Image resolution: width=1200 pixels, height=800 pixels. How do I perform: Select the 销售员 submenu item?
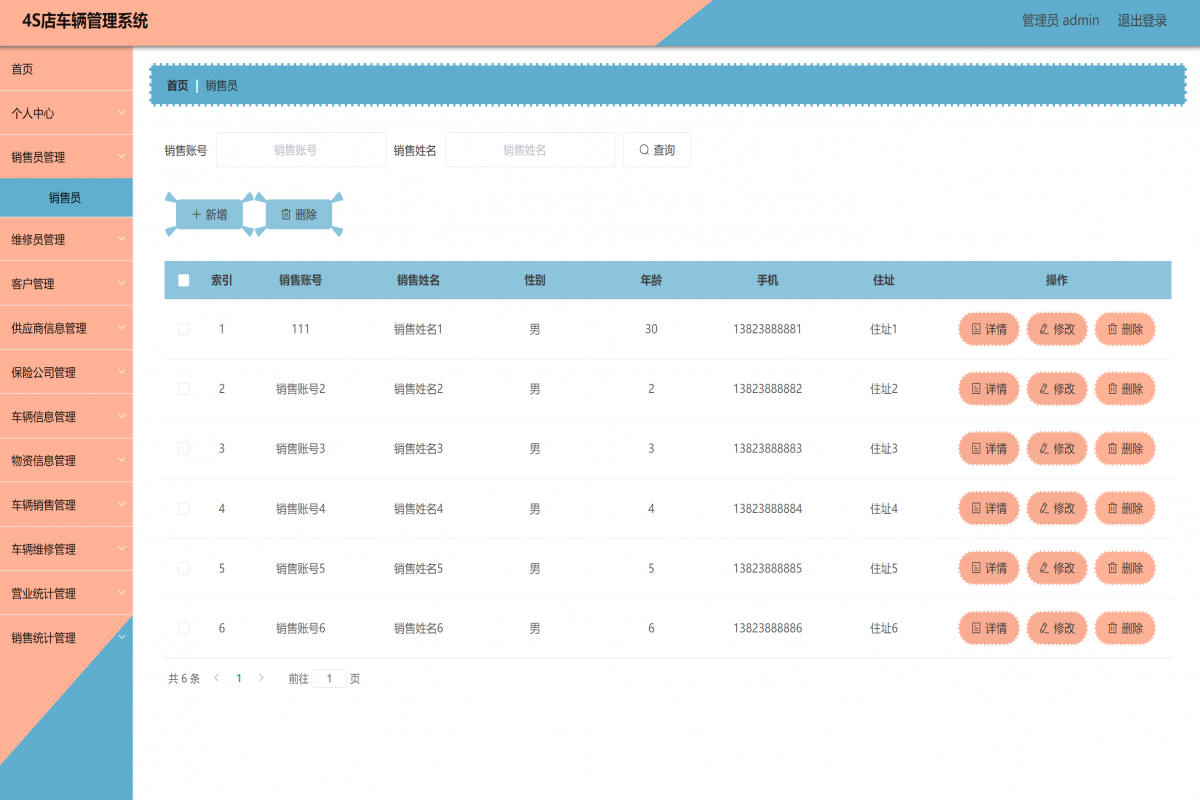point(66,198)
